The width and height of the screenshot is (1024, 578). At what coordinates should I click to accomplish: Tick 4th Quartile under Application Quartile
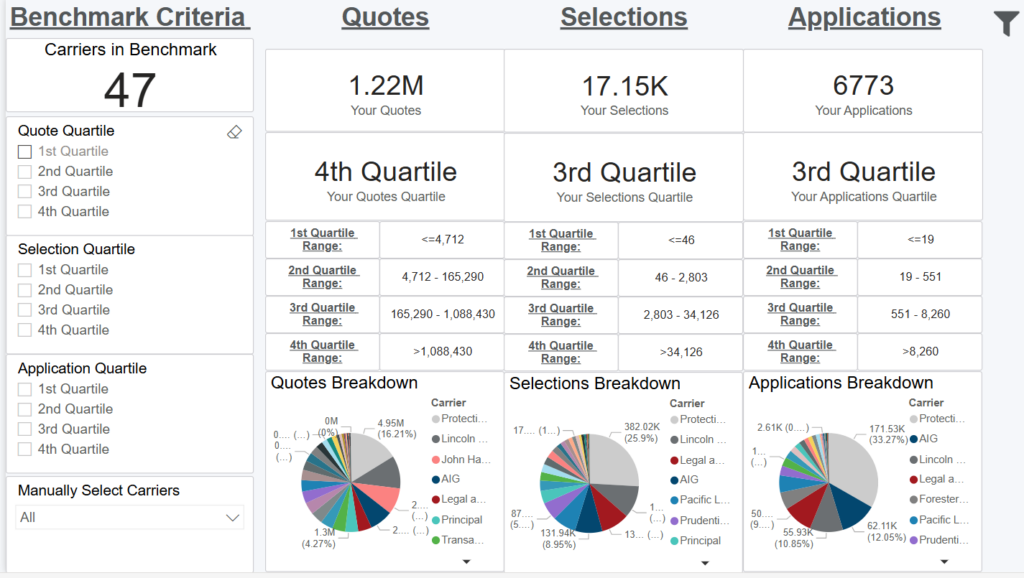pyautogui.click(x=25, y=449)
